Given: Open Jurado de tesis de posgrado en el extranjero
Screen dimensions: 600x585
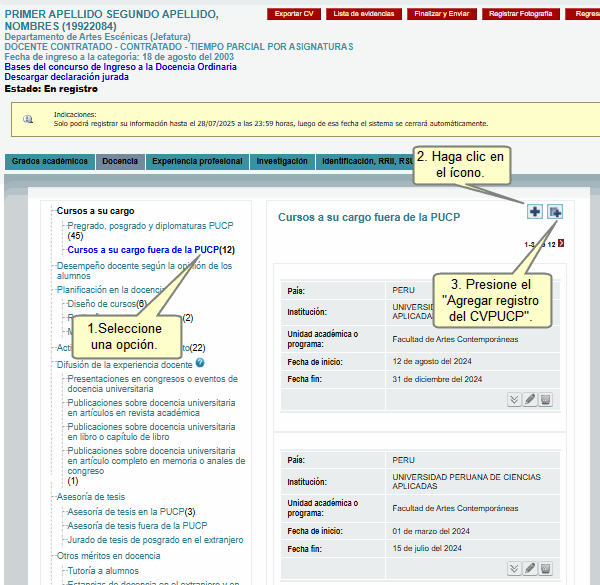Looking at the screenshot, I should 155,540.
